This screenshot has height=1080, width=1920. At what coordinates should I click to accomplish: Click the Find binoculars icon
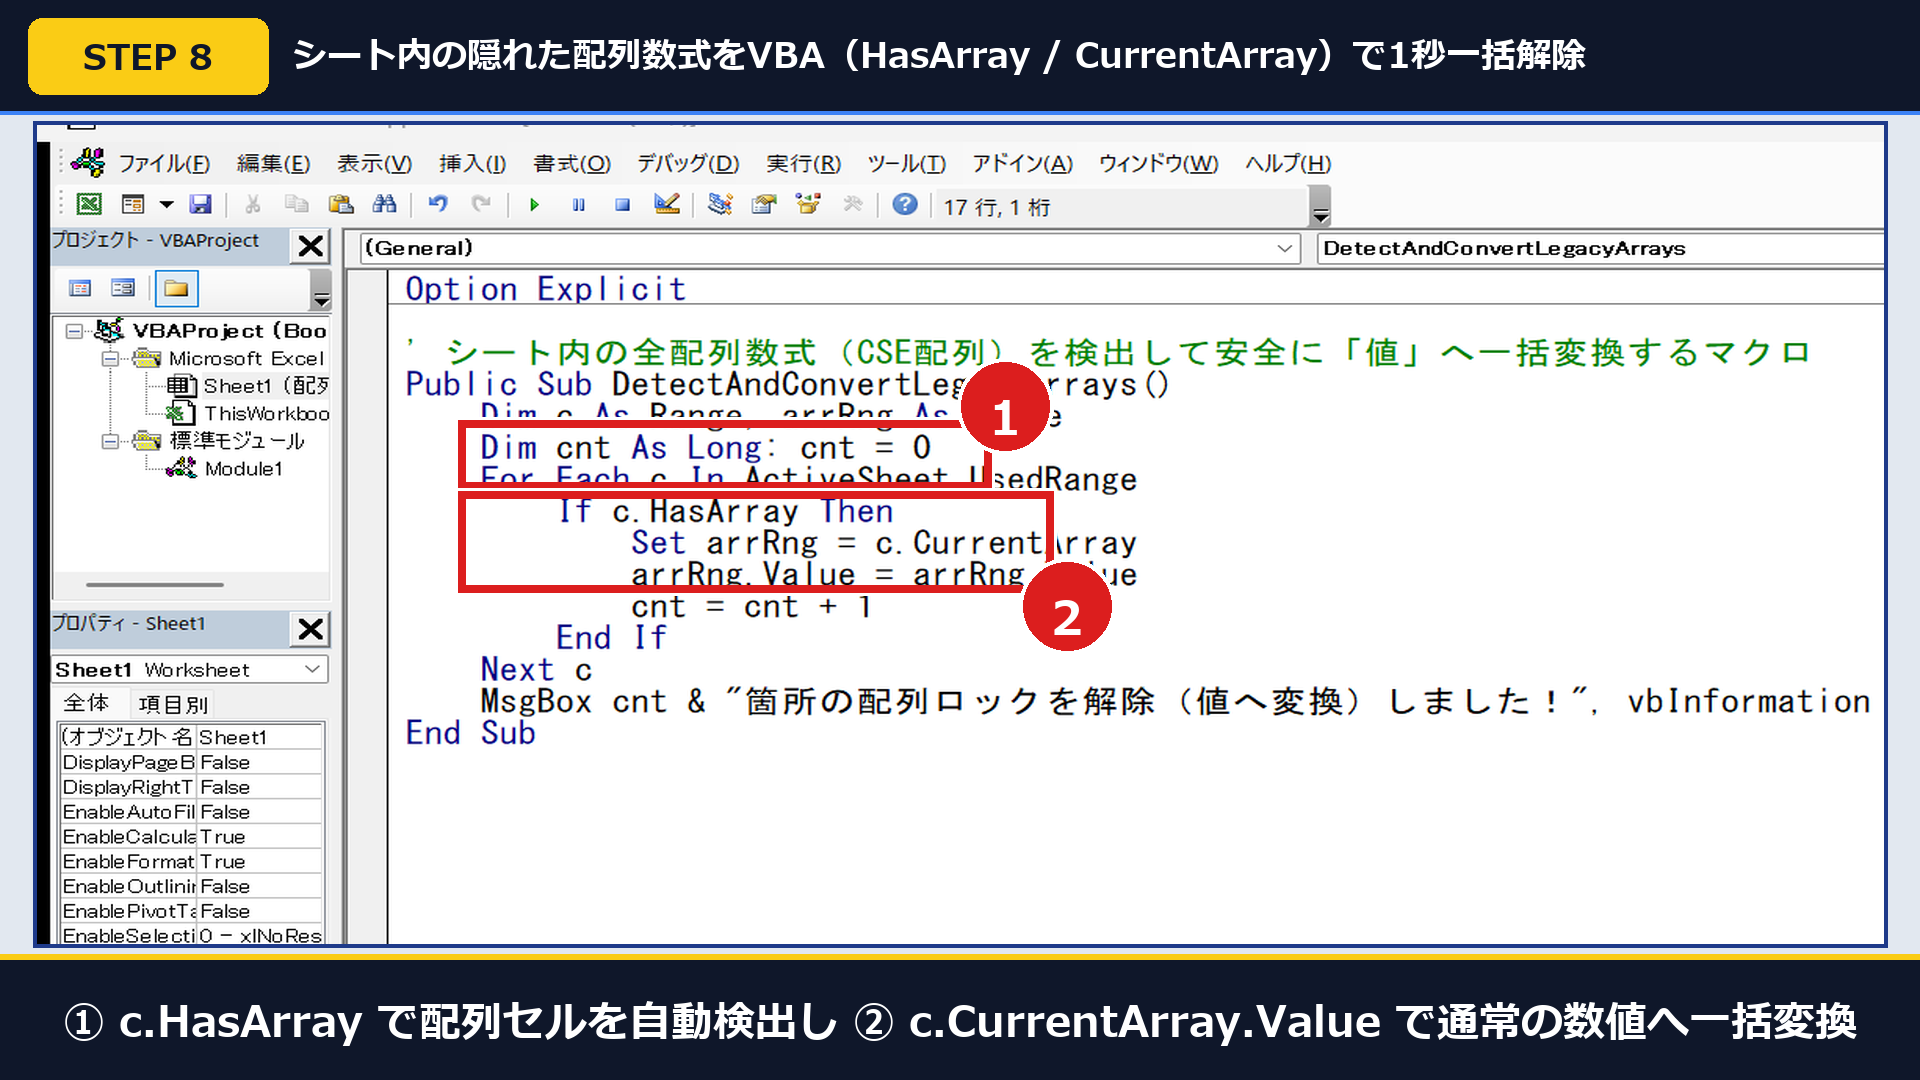pos(385,204)
